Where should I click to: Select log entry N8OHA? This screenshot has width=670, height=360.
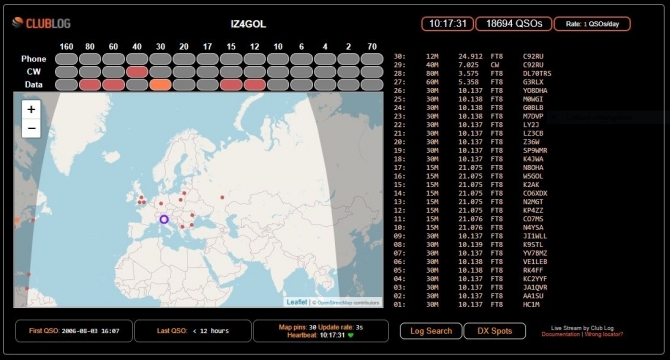tap(469, 167)
